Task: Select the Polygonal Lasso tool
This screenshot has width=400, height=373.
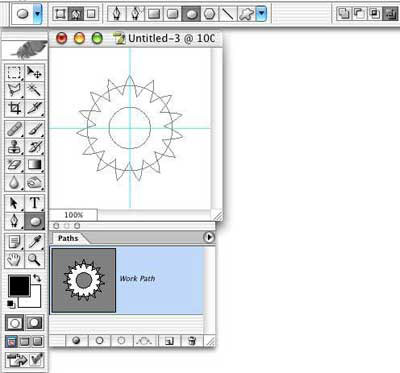Action: [14, 90]
